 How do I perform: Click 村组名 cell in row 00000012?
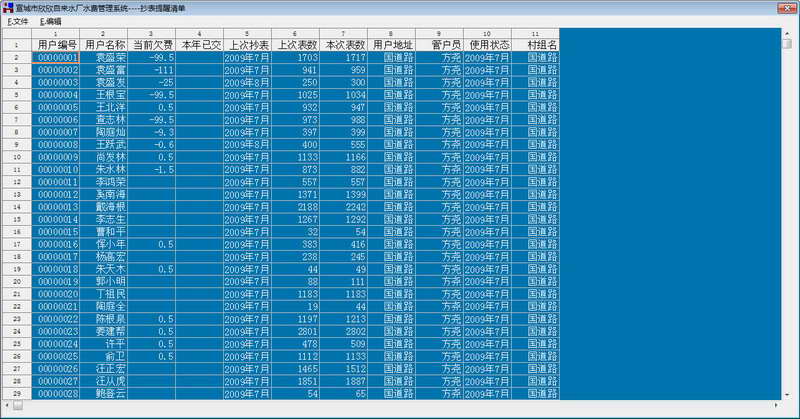click(535, 194)
